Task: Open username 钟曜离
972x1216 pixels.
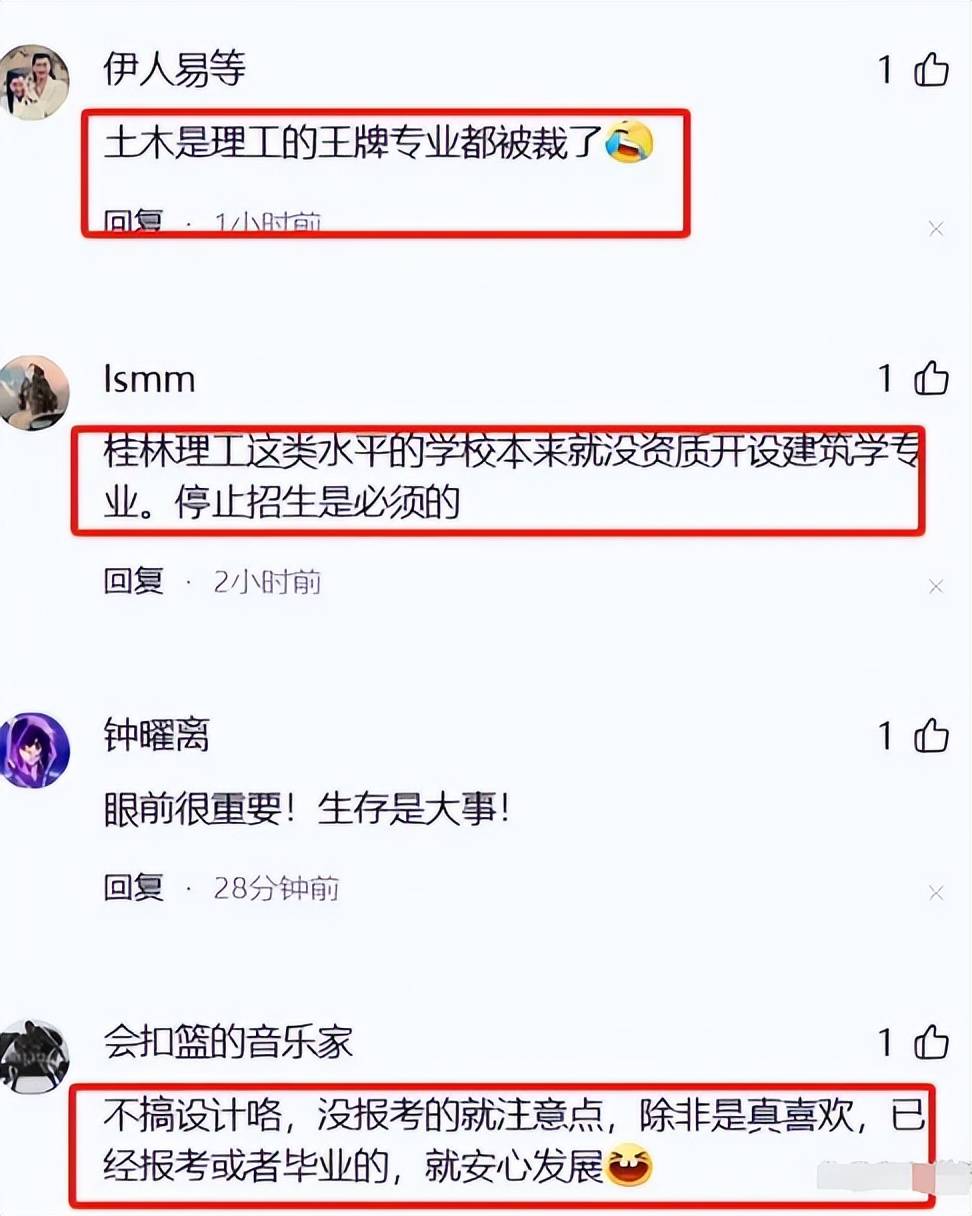Action: click(x=157, y=737)
